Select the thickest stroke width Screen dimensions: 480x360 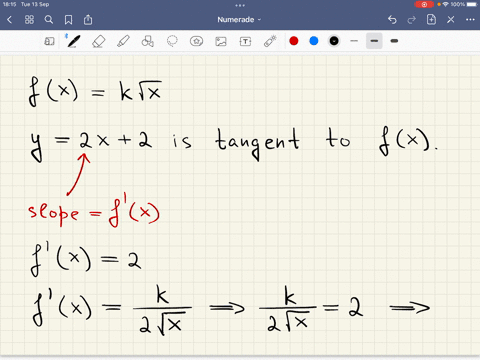coord(394,41)
